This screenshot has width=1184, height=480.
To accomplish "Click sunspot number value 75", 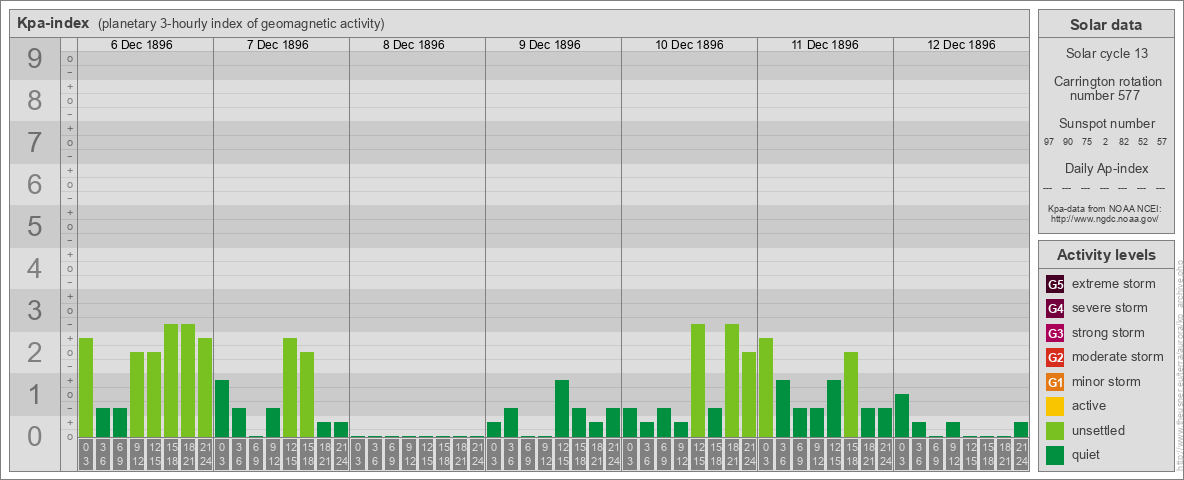I will (1087, 142).
